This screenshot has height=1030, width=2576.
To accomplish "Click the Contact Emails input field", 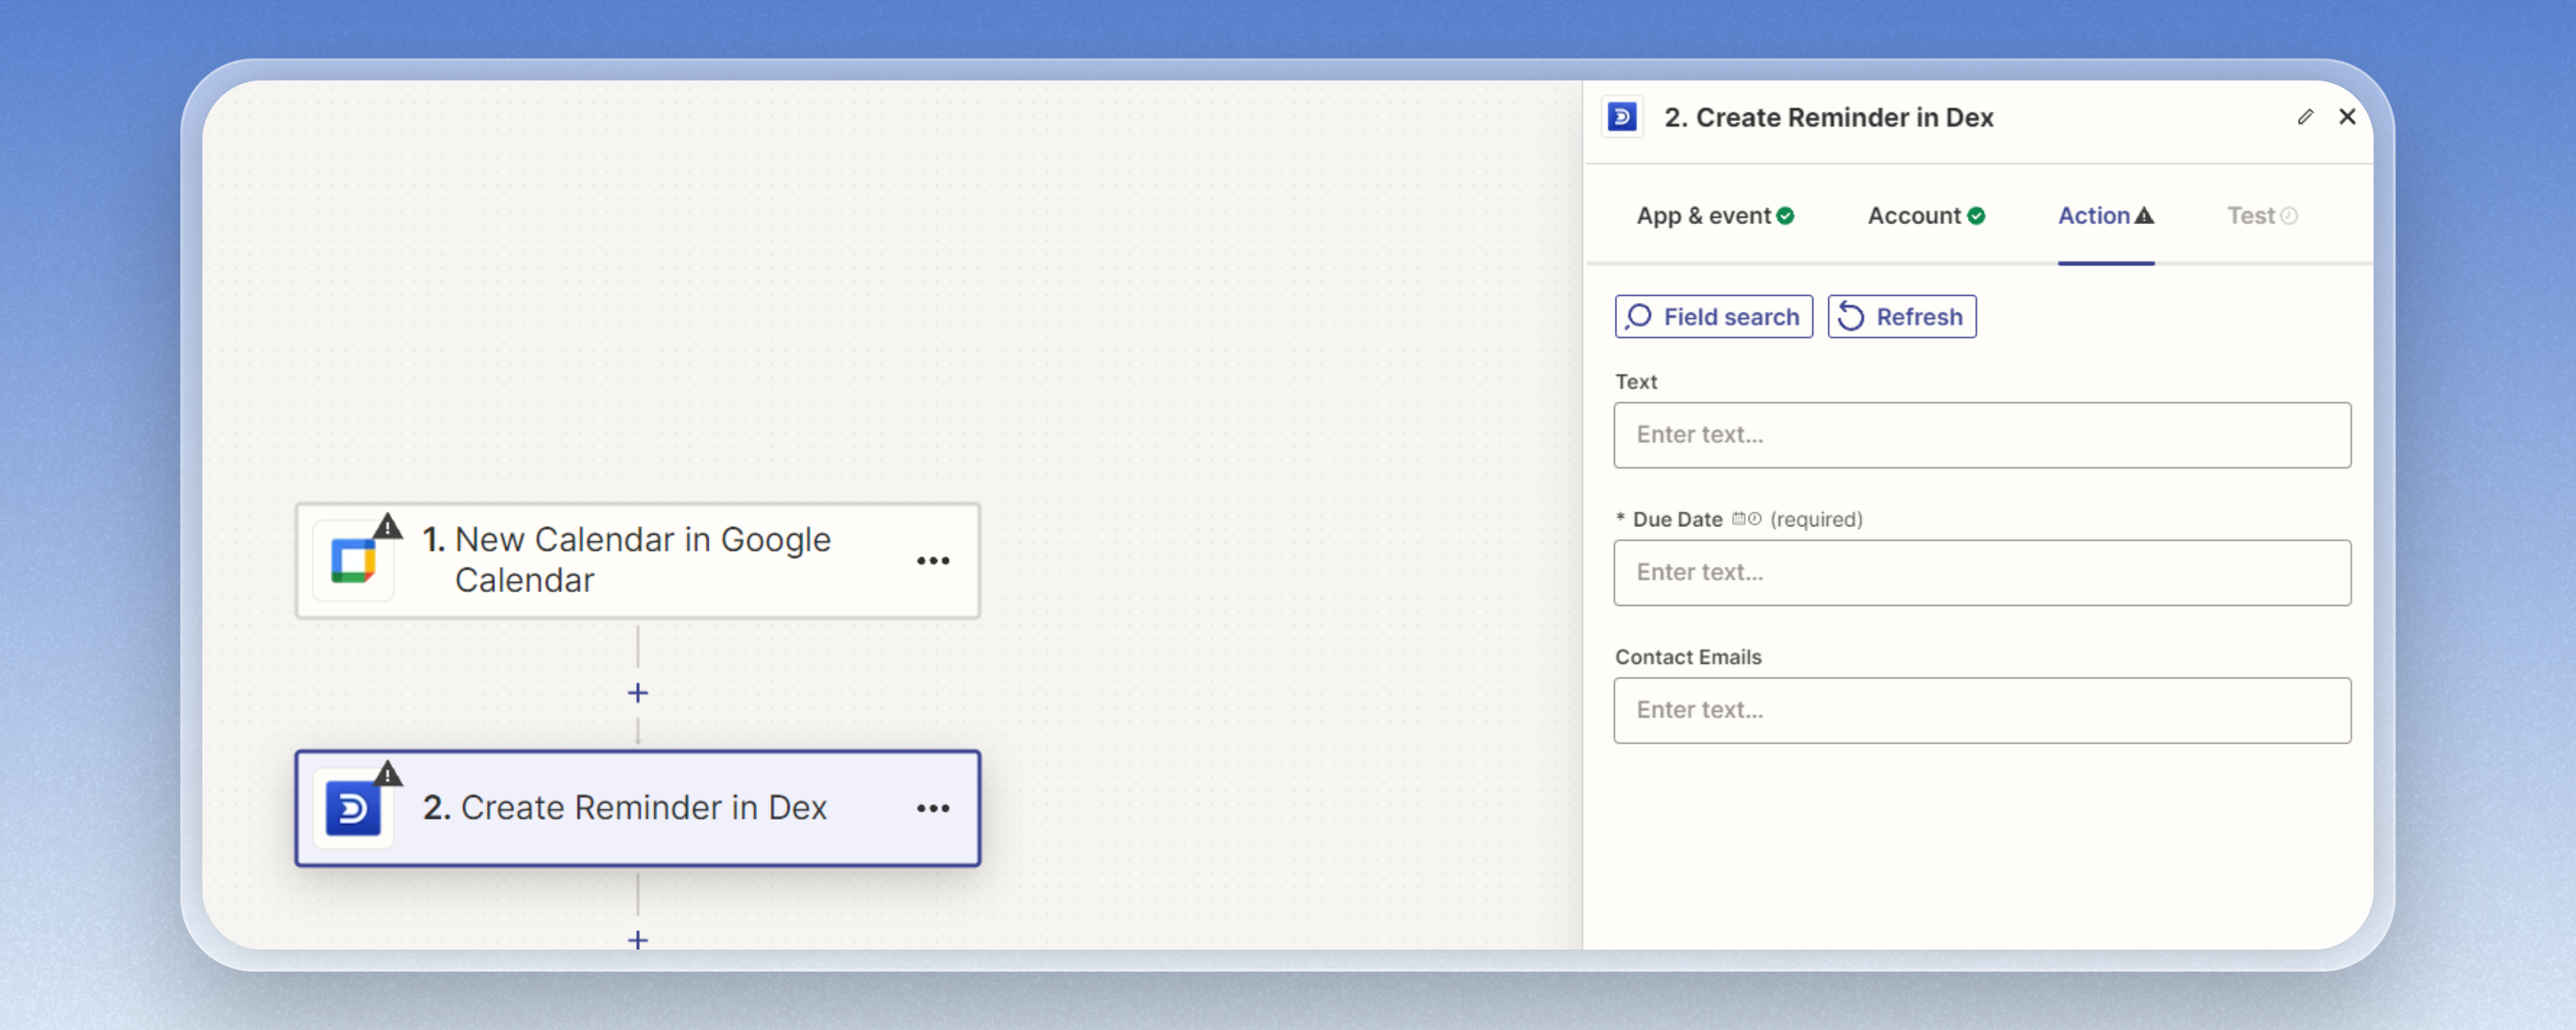I will [1981, 710].
